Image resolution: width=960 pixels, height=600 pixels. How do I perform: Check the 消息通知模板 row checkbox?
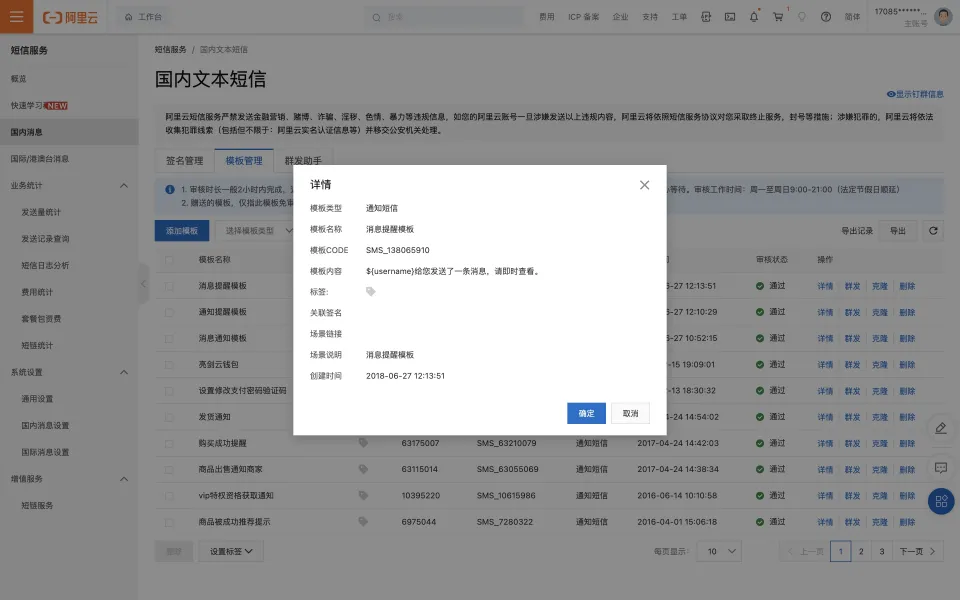169,339
